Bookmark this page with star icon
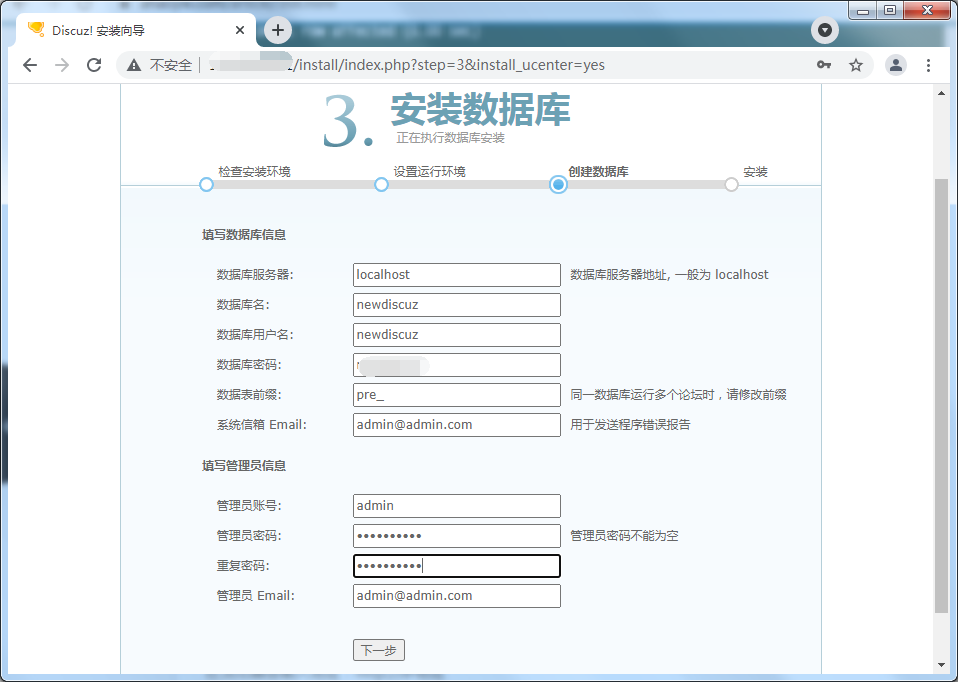This screenshot has width=958, height=682. coord(856,65)
